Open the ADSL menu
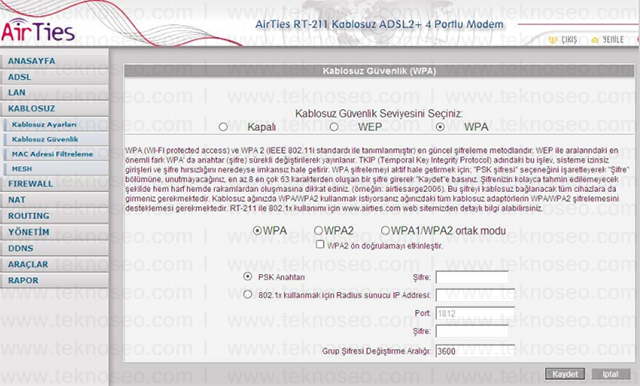This screenshot has height=386, width=640. (54, 77)
